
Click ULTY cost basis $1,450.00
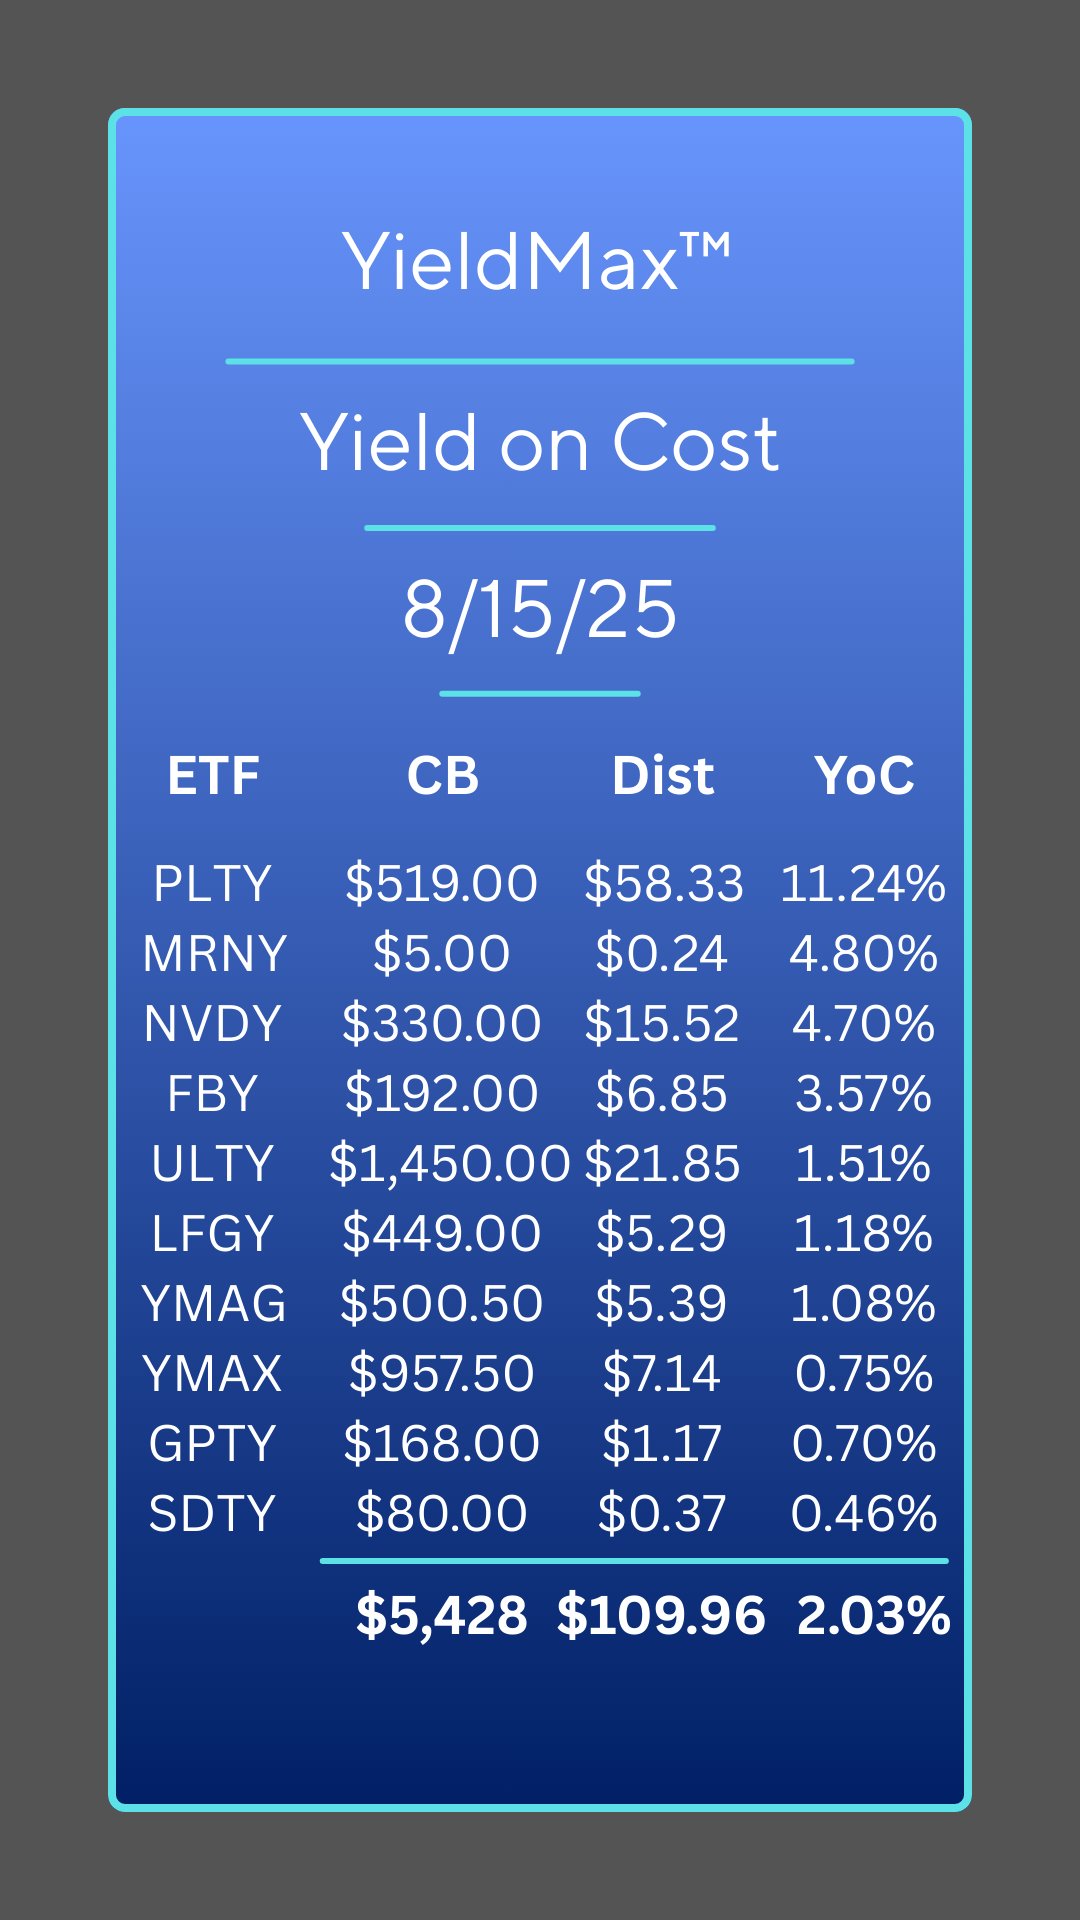[449, 1164]
